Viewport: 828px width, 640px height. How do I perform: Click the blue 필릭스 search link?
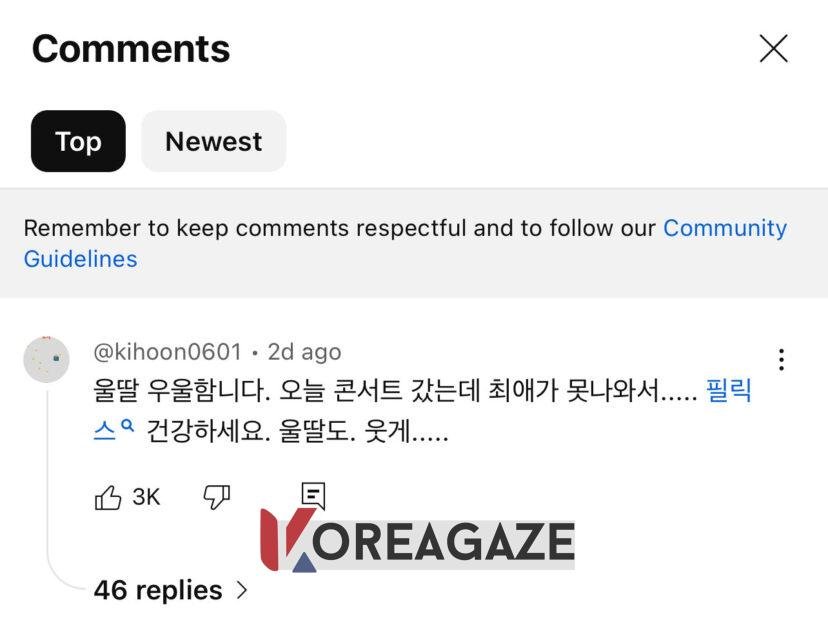(x=728, y=390)
